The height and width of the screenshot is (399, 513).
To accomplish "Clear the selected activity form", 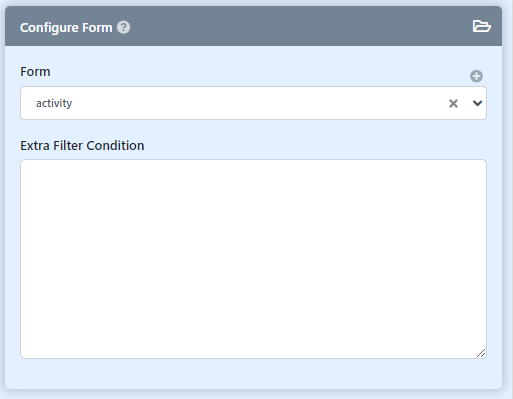I will click(453, 103).
